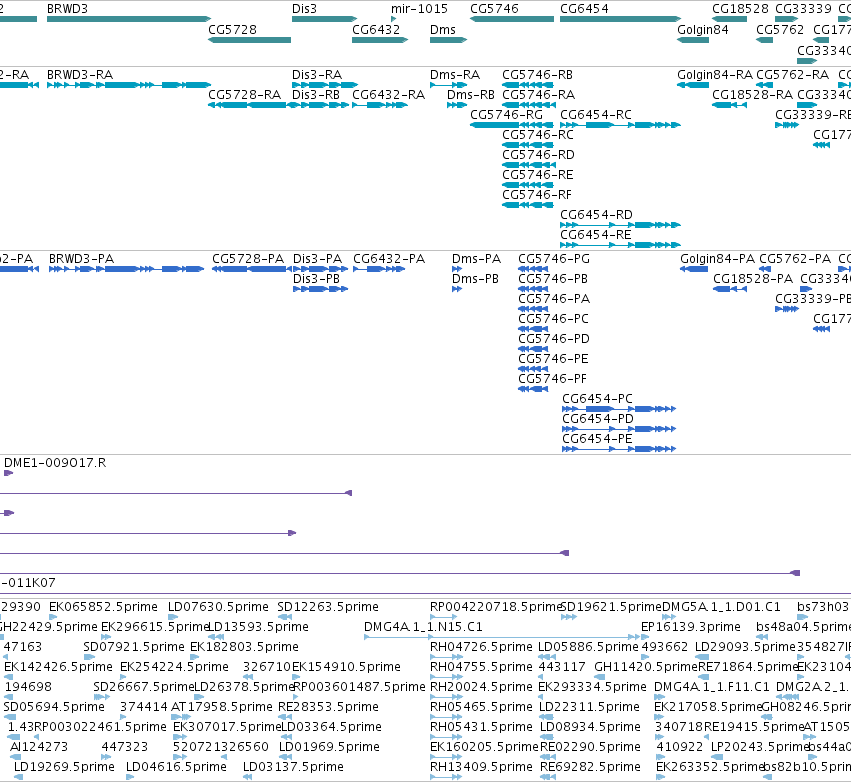
Task: Click the CG18528 gene label
Action: pos(740,9)
